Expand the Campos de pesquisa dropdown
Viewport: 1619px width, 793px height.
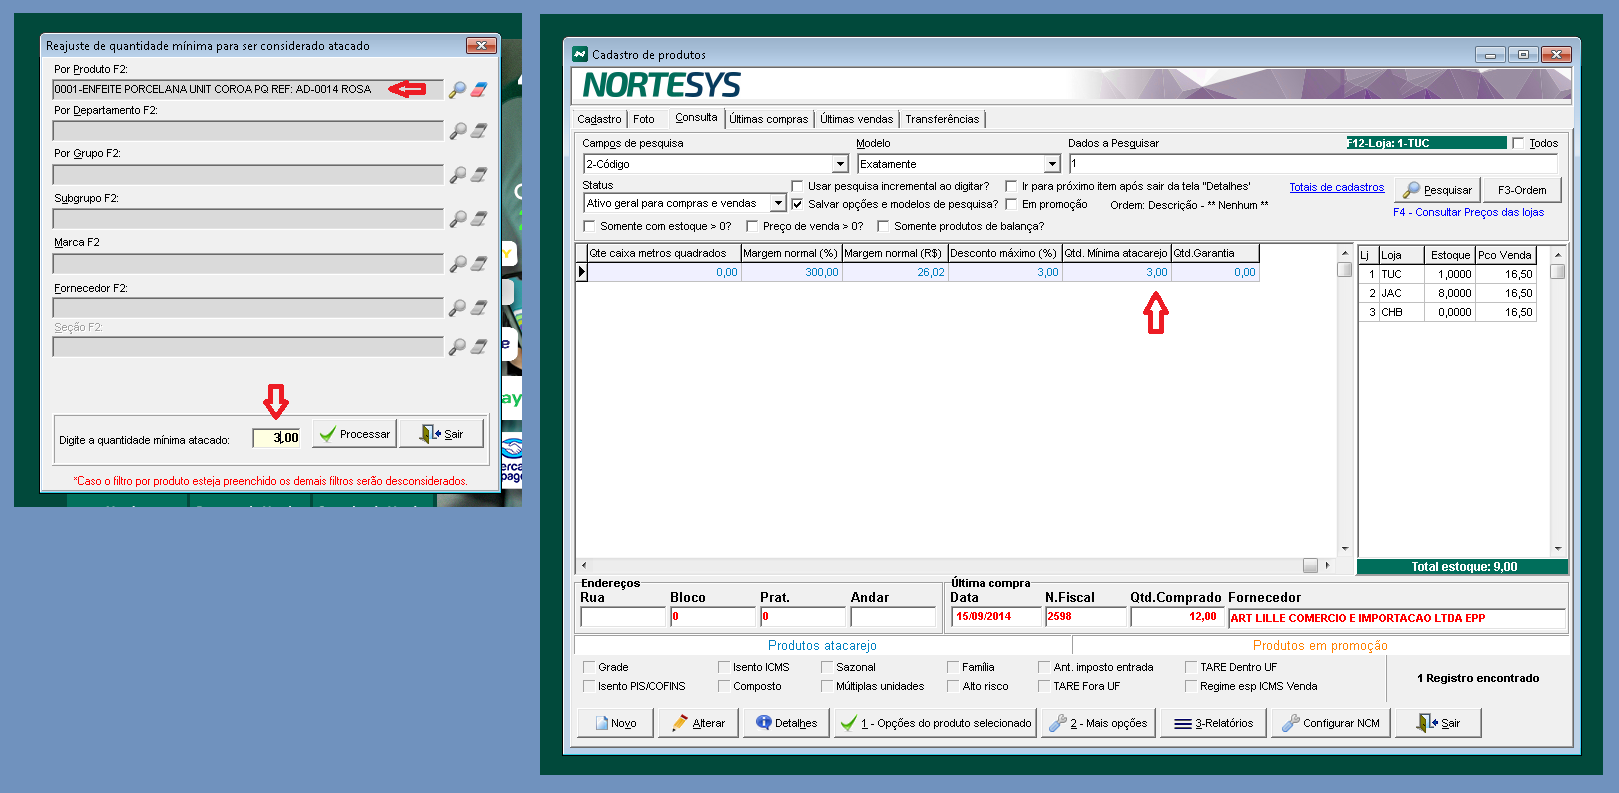point(840,164)
